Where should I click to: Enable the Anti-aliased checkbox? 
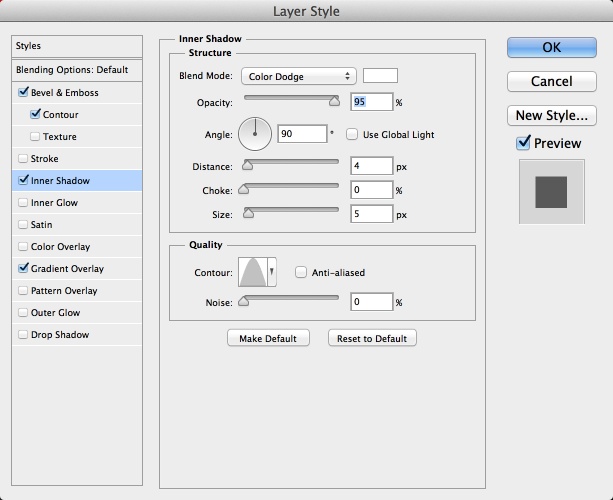pos(301,272)
